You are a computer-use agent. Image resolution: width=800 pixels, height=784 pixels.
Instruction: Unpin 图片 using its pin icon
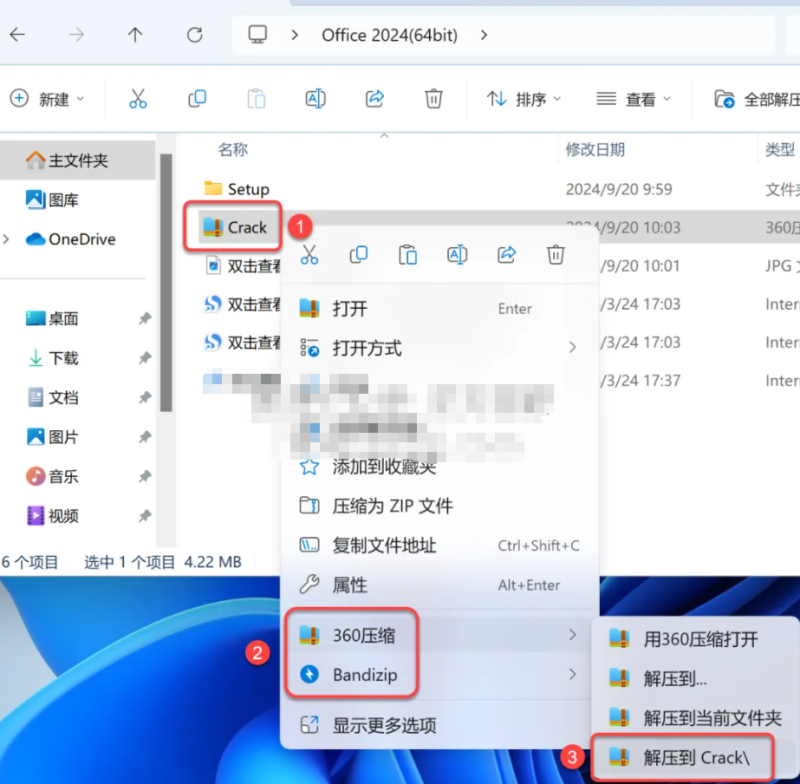145,437
